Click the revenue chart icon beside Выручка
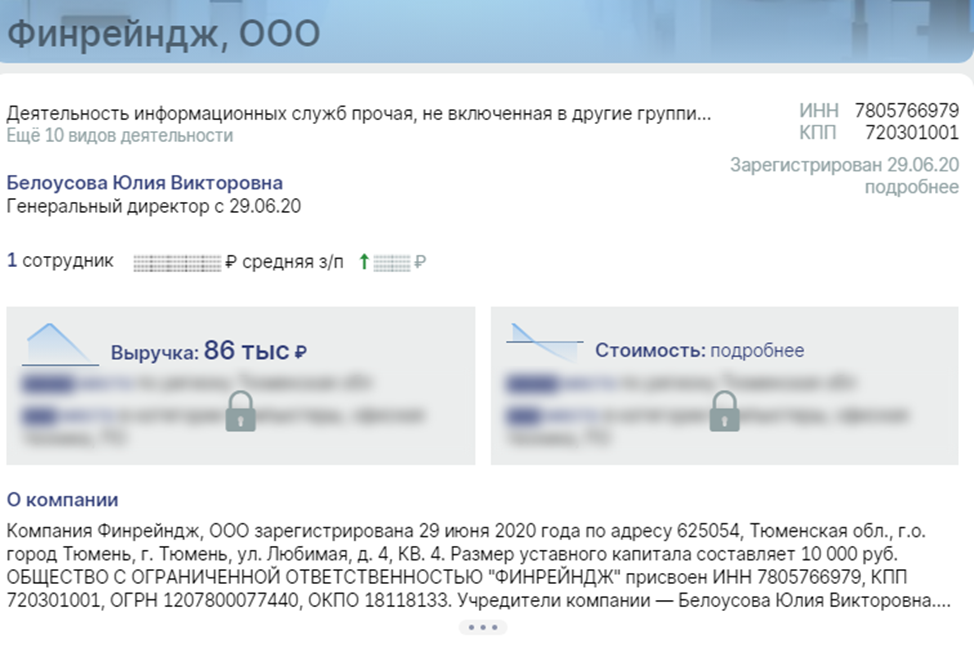 [60, 344]
